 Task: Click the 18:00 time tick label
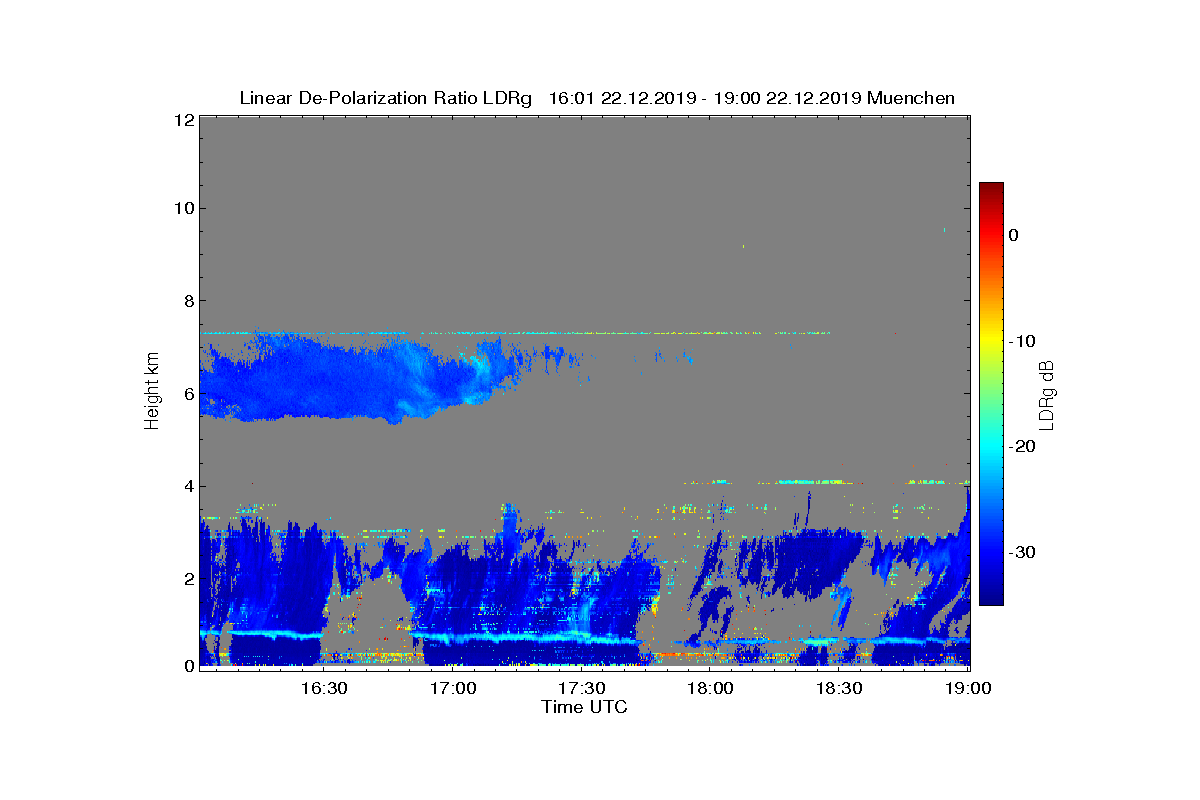711,688
